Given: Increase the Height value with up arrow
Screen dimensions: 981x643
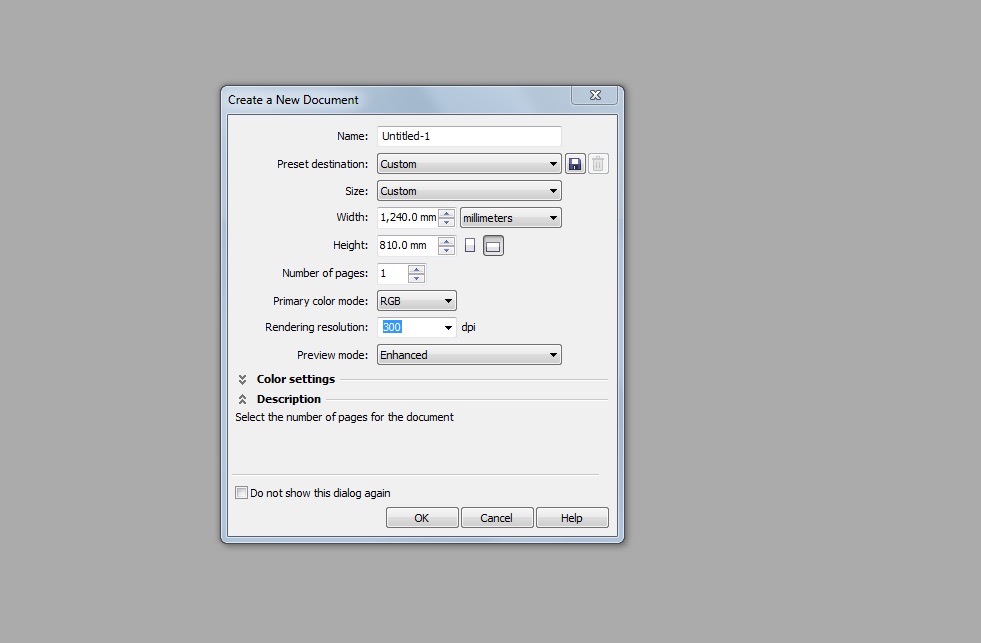Looking at the screenshot, I should tap(446, 241).
